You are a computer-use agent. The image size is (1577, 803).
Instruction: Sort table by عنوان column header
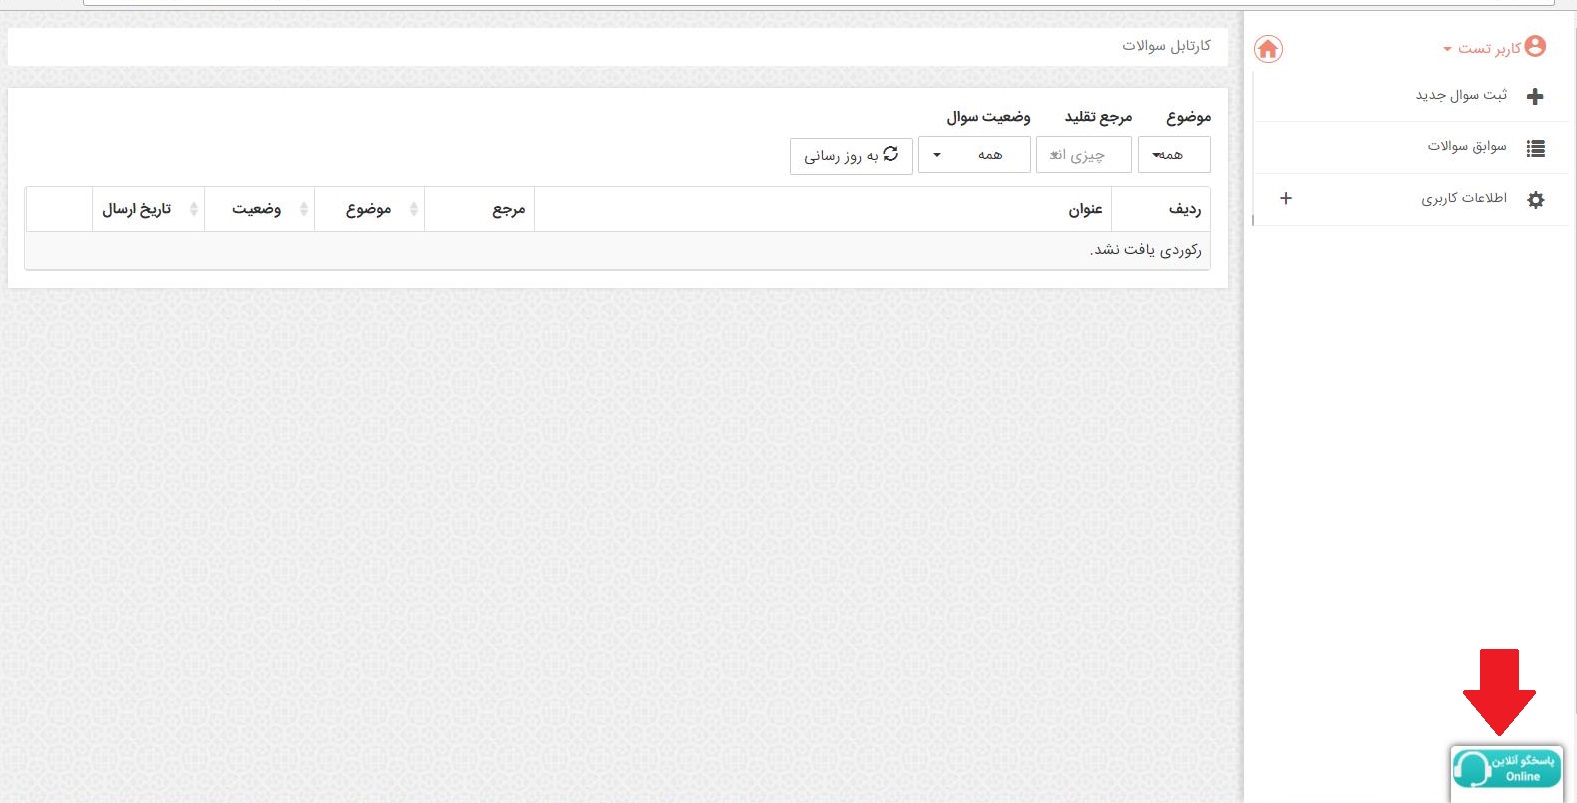click(x=1084, y=209)
